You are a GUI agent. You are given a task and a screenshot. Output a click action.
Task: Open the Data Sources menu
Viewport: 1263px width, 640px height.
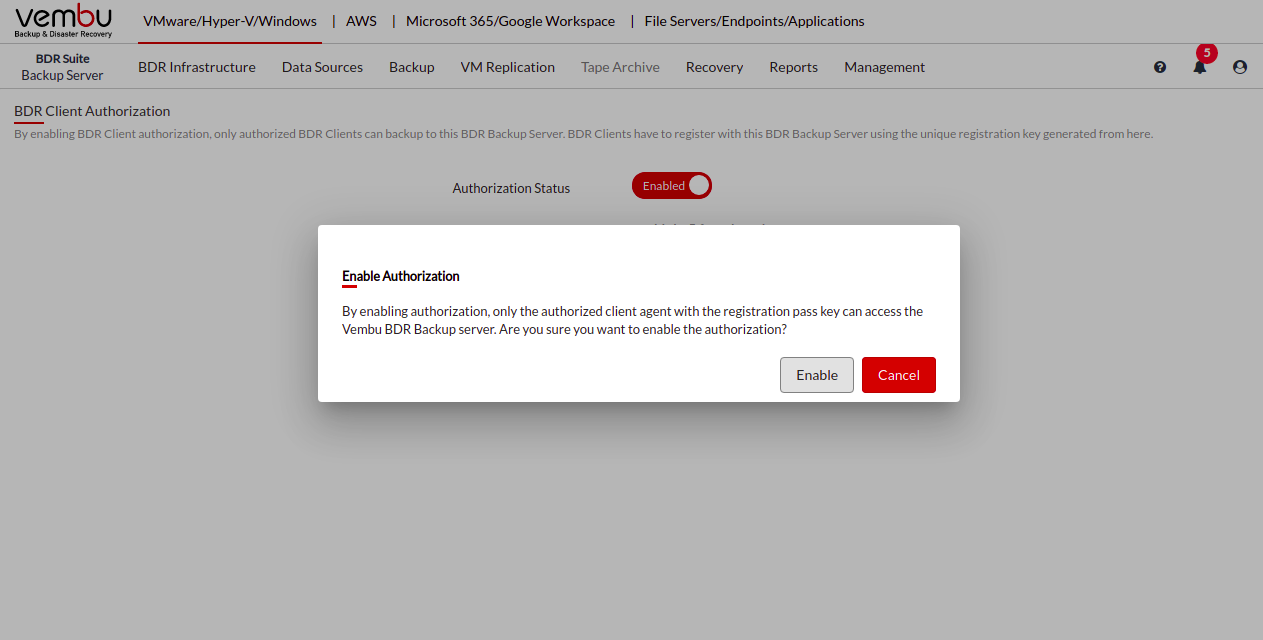click(x=322, y=67)
